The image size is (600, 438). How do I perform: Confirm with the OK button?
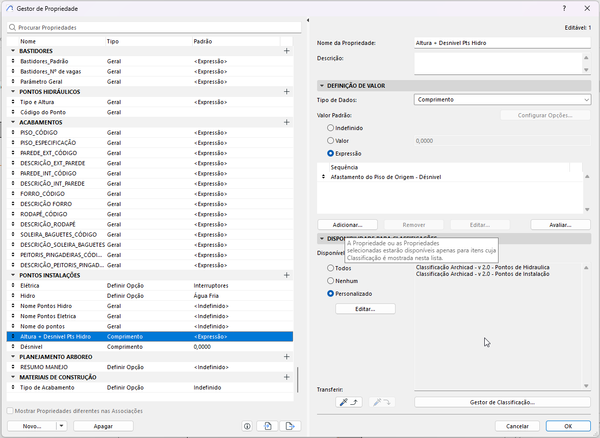pyautogui.click(x=568, y=426)
